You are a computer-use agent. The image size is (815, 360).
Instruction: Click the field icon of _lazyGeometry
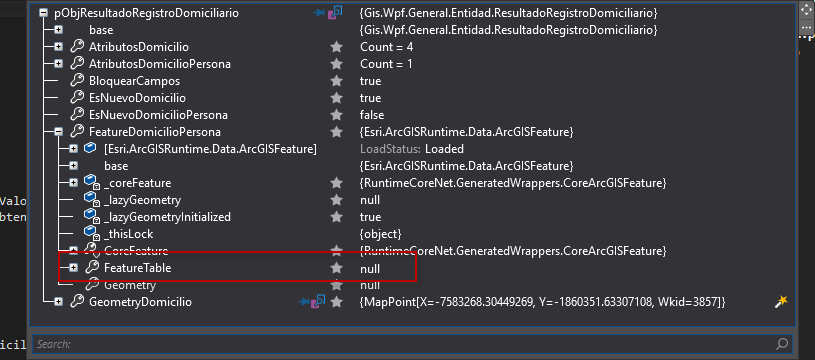pyautogui.click(x=91, y=200)
